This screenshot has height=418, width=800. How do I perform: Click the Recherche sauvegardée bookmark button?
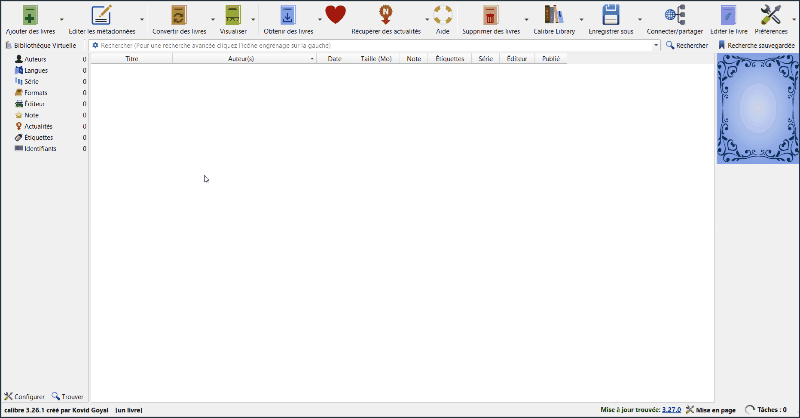point(756,45)
